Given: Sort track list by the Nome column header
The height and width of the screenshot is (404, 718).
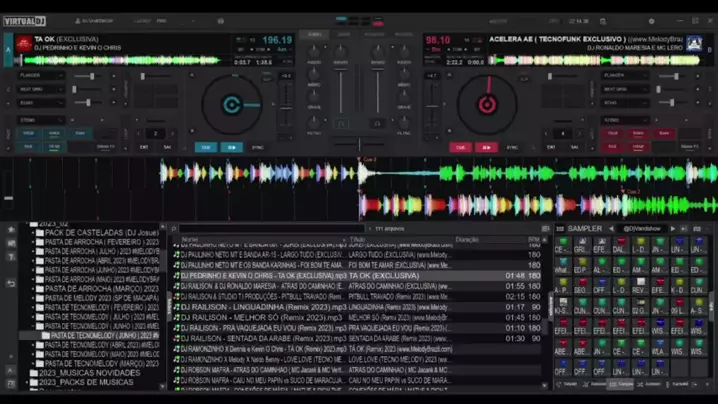Looking at the screenshot, I should (190, 240).
